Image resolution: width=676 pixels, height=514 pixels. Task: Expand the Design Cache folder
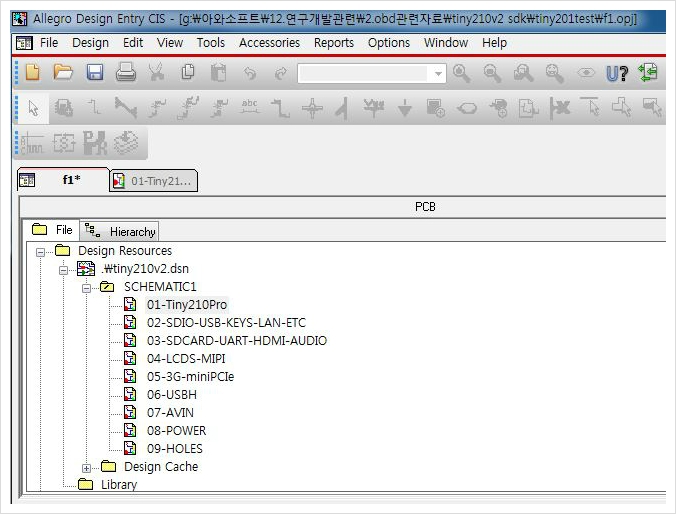[86, 468]
